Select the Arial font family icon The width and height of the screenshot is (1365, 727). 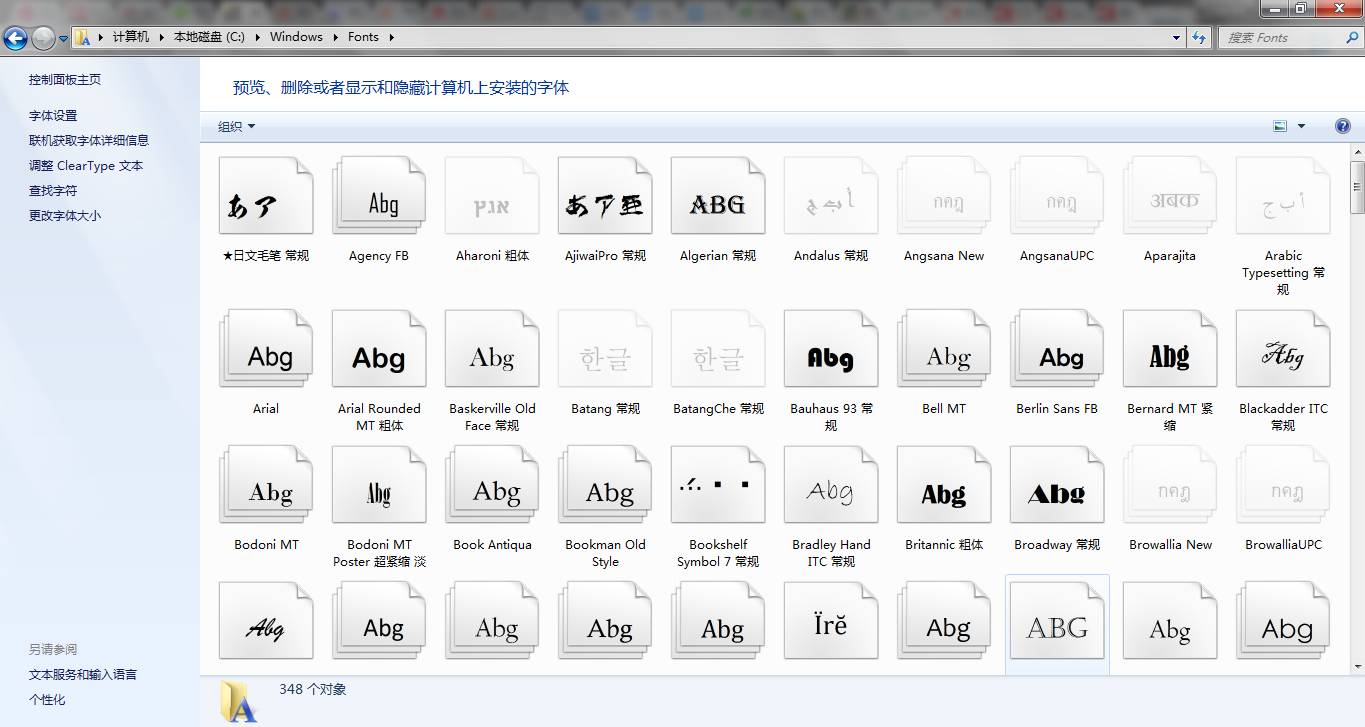point(266,349)
